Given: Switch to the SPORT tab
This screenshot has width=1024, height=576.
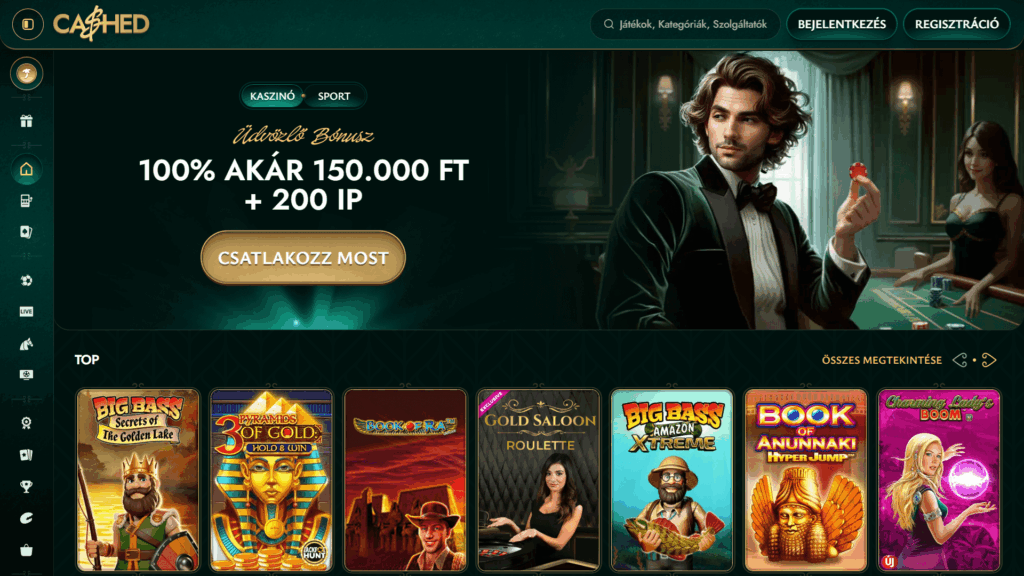Looking at the screenshot, I should point(334,96).
